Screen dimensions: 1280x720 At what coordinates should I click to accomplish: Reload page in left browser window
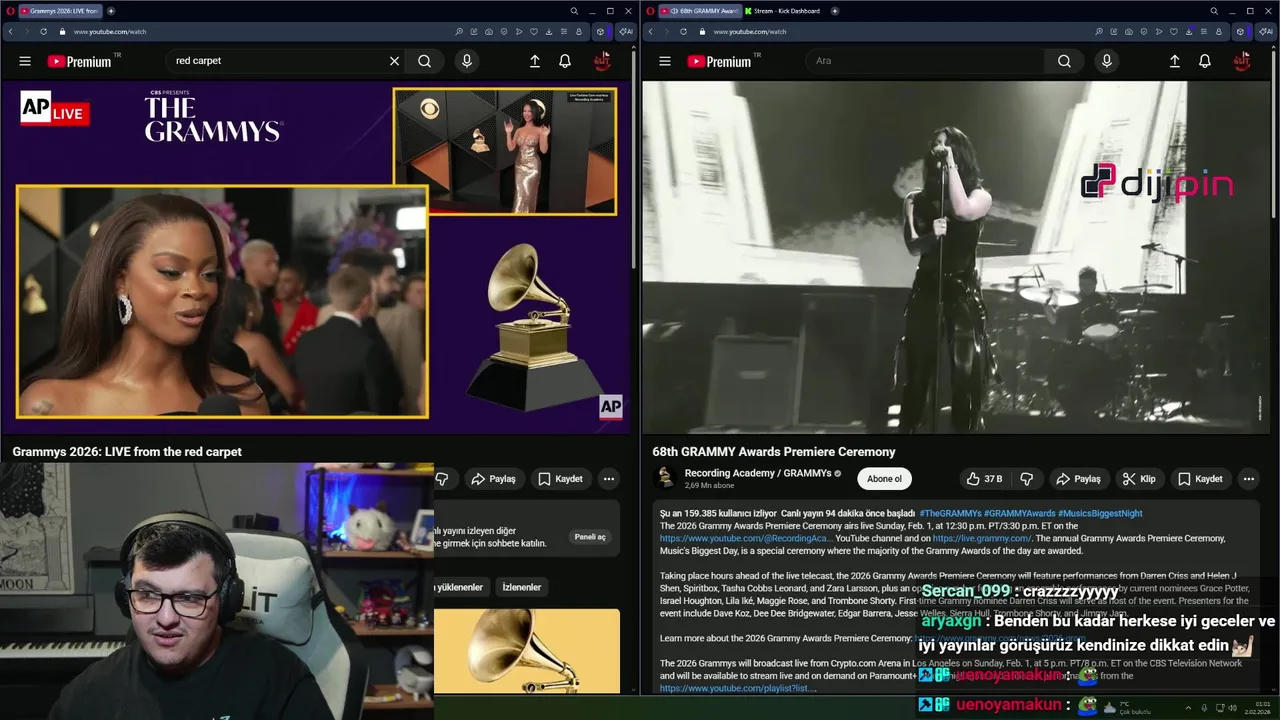tap(43, 31)
